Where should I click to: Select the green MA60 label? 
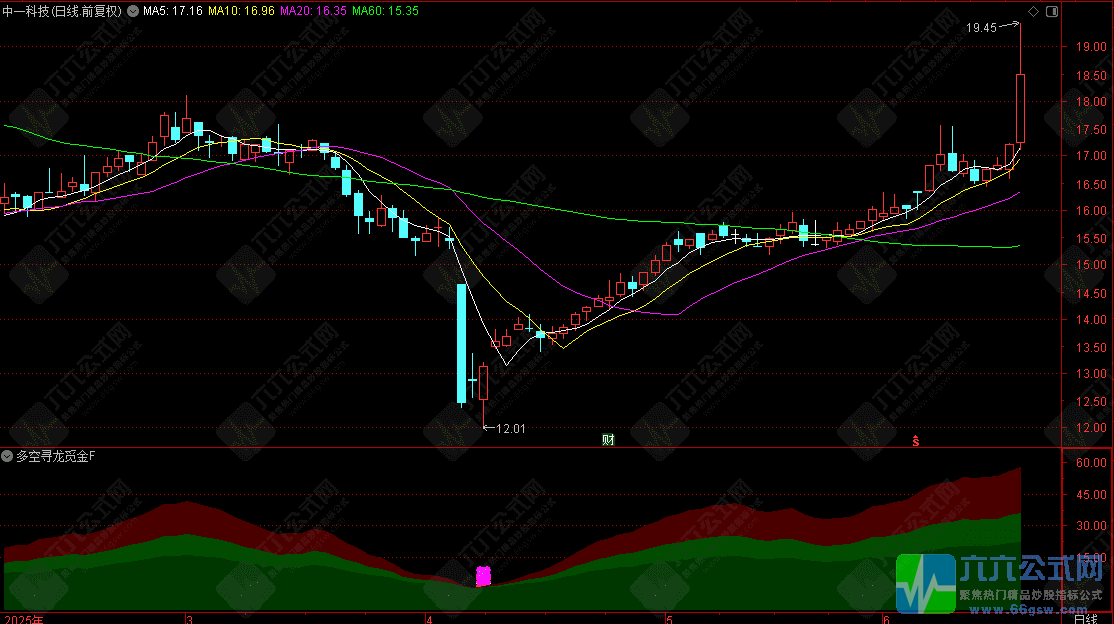click(x=385, y=11)
